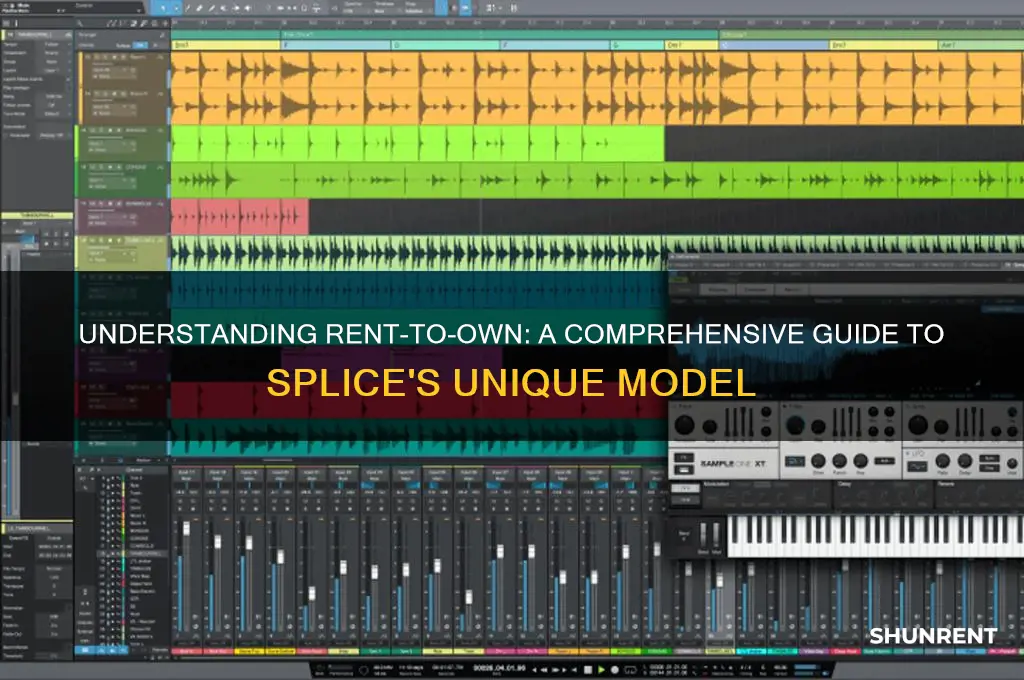Record-arm the first orange audio track
Image resolution: width=1024 pixels, height=680 pixels.
coord(113,58)
